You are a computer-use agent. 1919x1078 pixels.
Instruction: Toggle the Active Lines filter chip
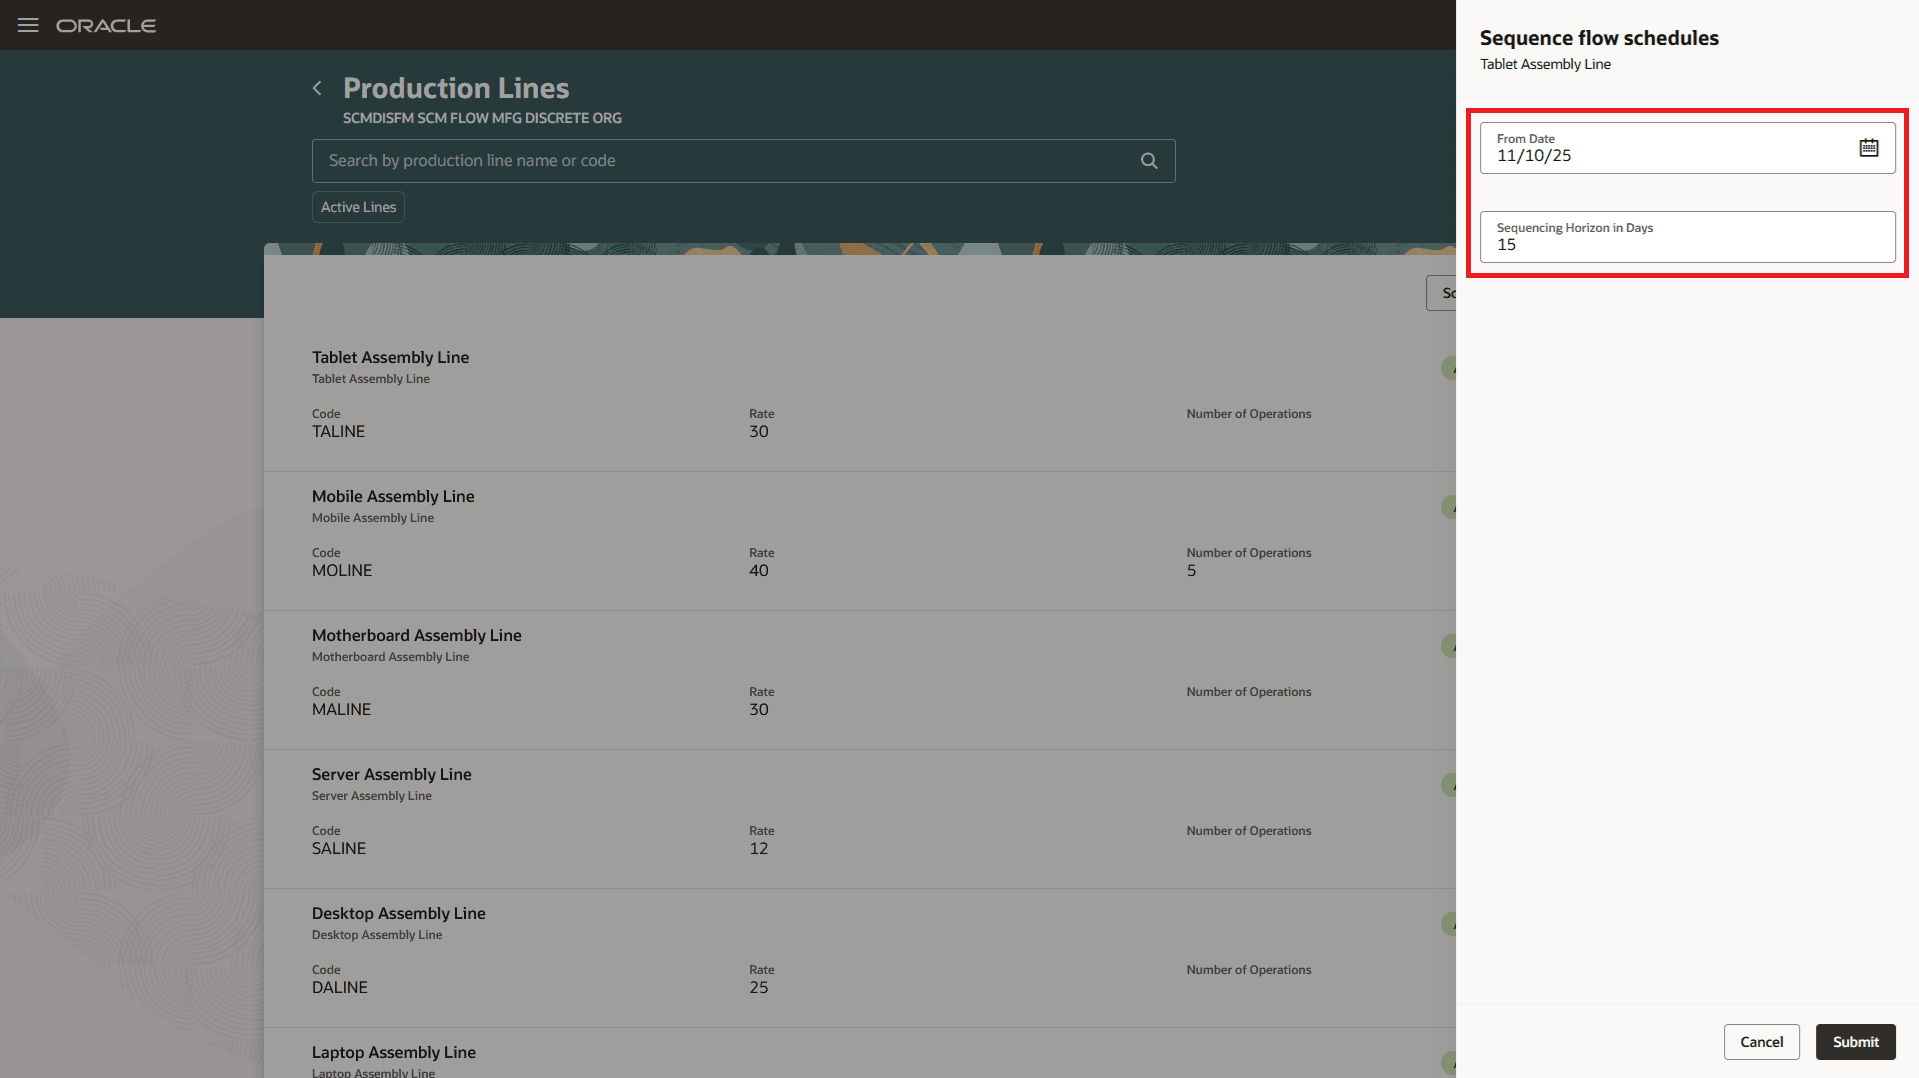(x=357, y=207)
